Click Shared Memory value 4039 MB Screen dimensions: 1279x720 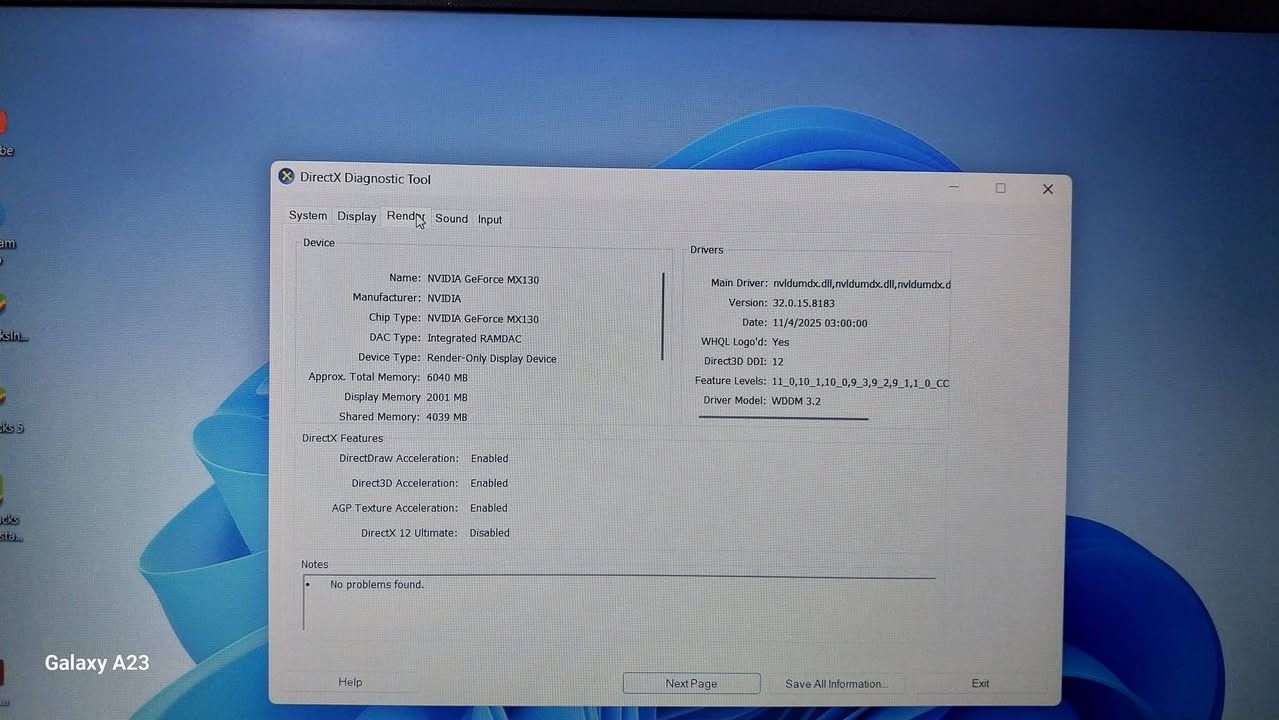click(x=447, y=417)
